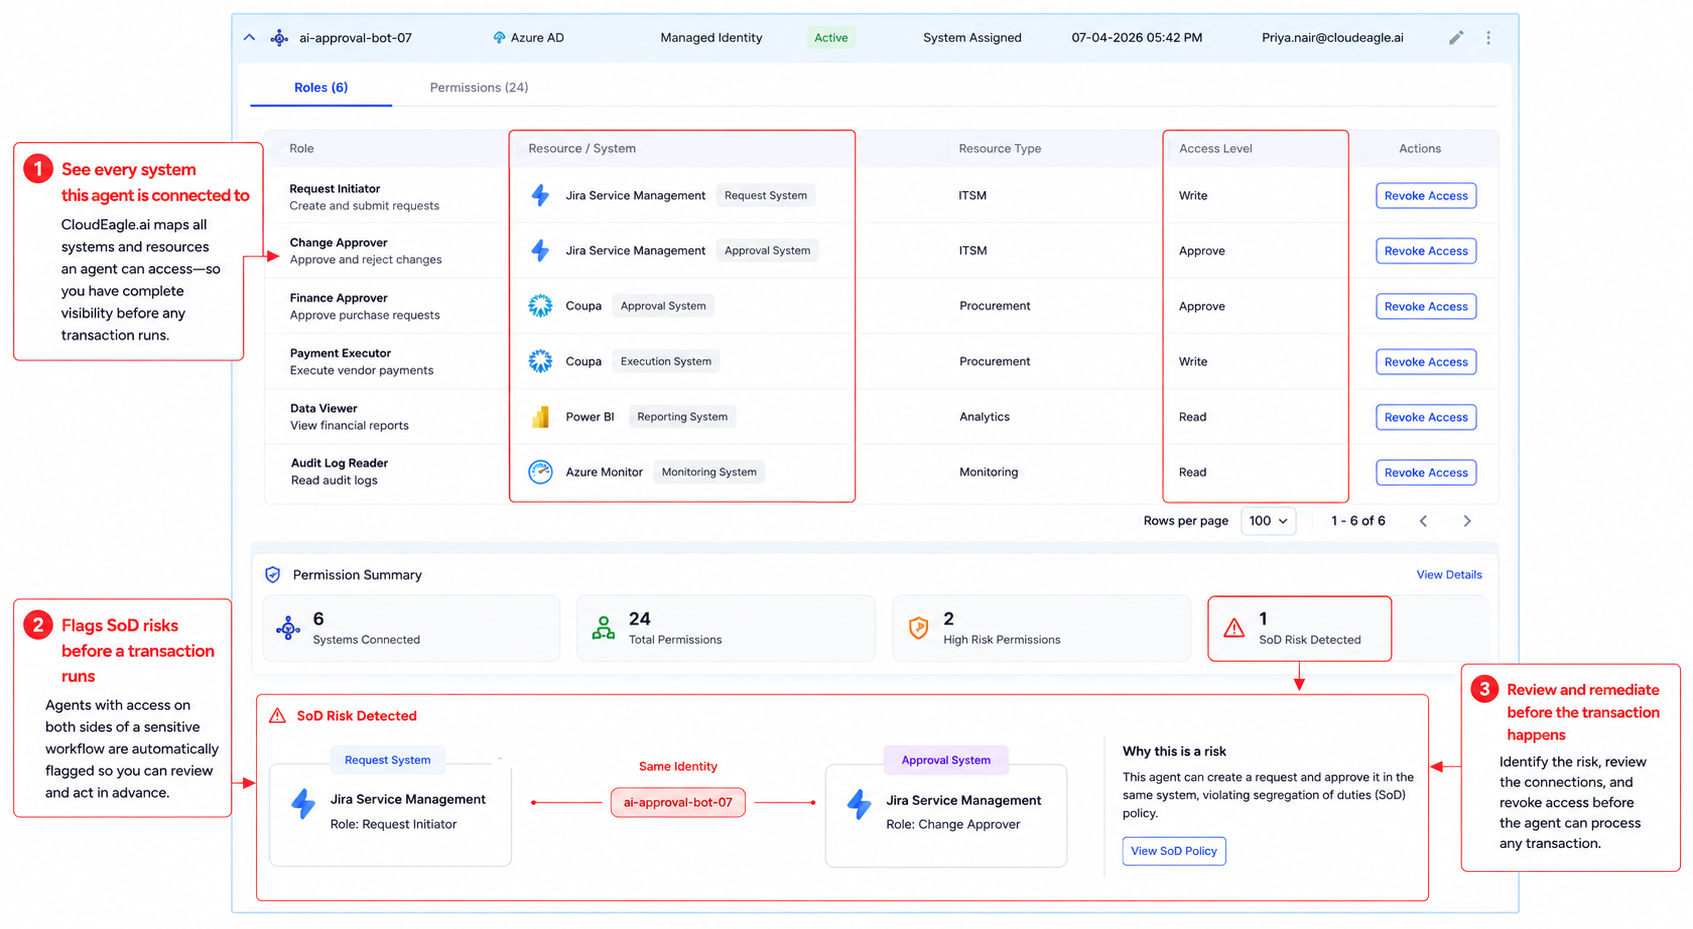Click Role: Change Approver text
The height and width of the screenshot is (929, 1693).
[x=953, y=825]
